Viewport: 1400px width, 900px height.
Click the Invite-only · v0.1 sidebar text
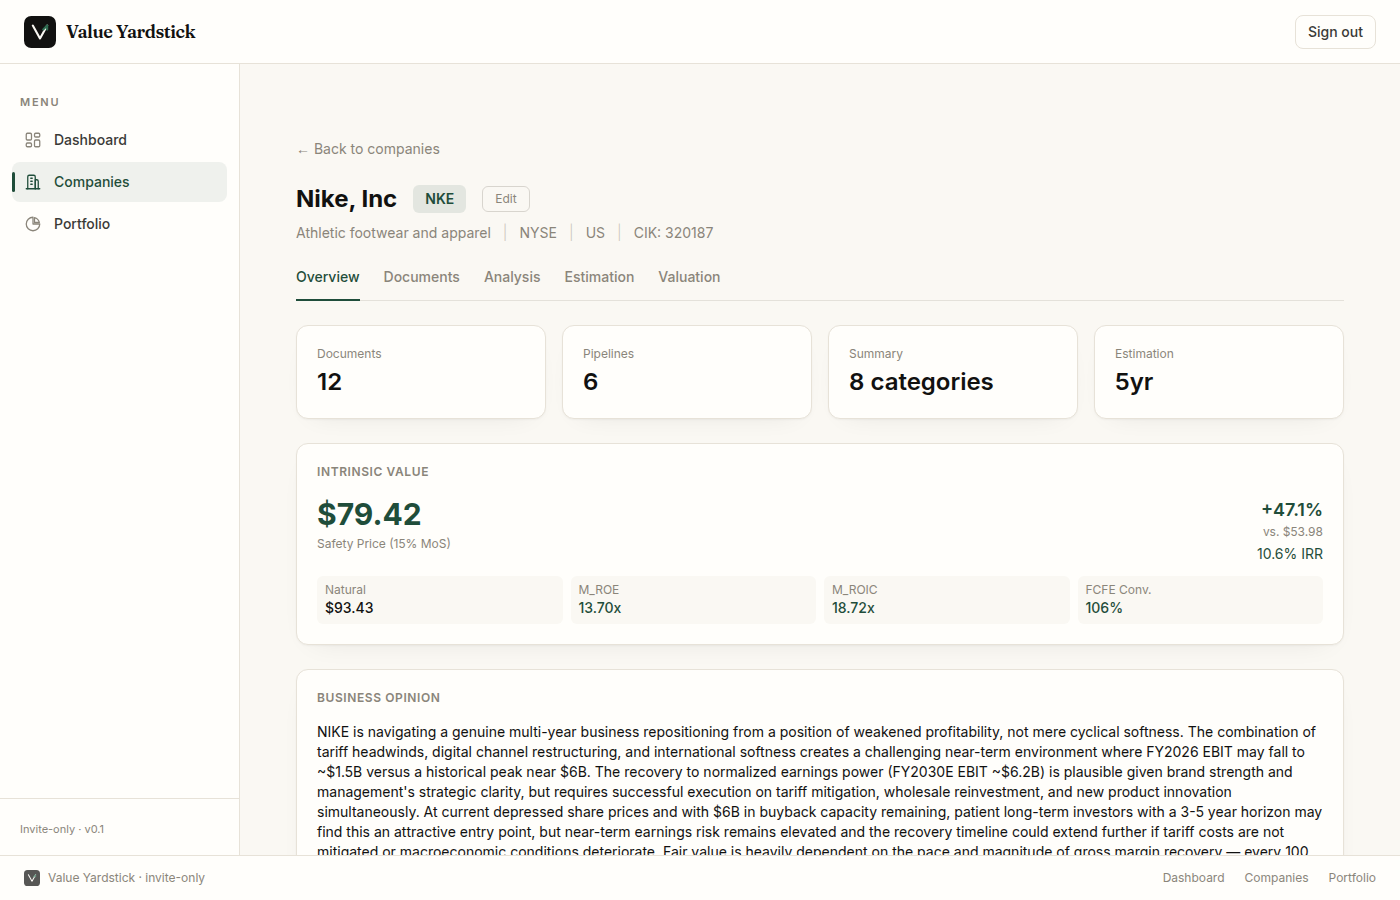tap(62, 829)
